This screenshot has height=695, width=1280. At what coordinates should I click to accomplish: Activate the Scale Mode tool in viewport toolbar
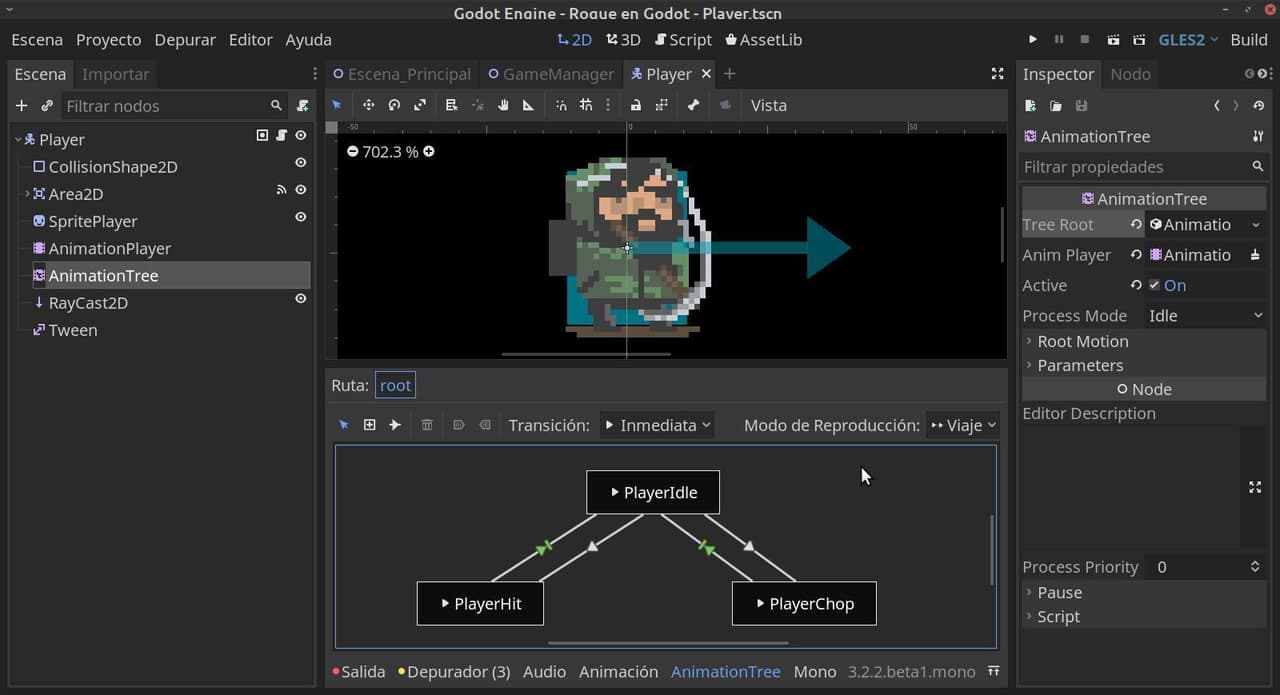(420, 105)
